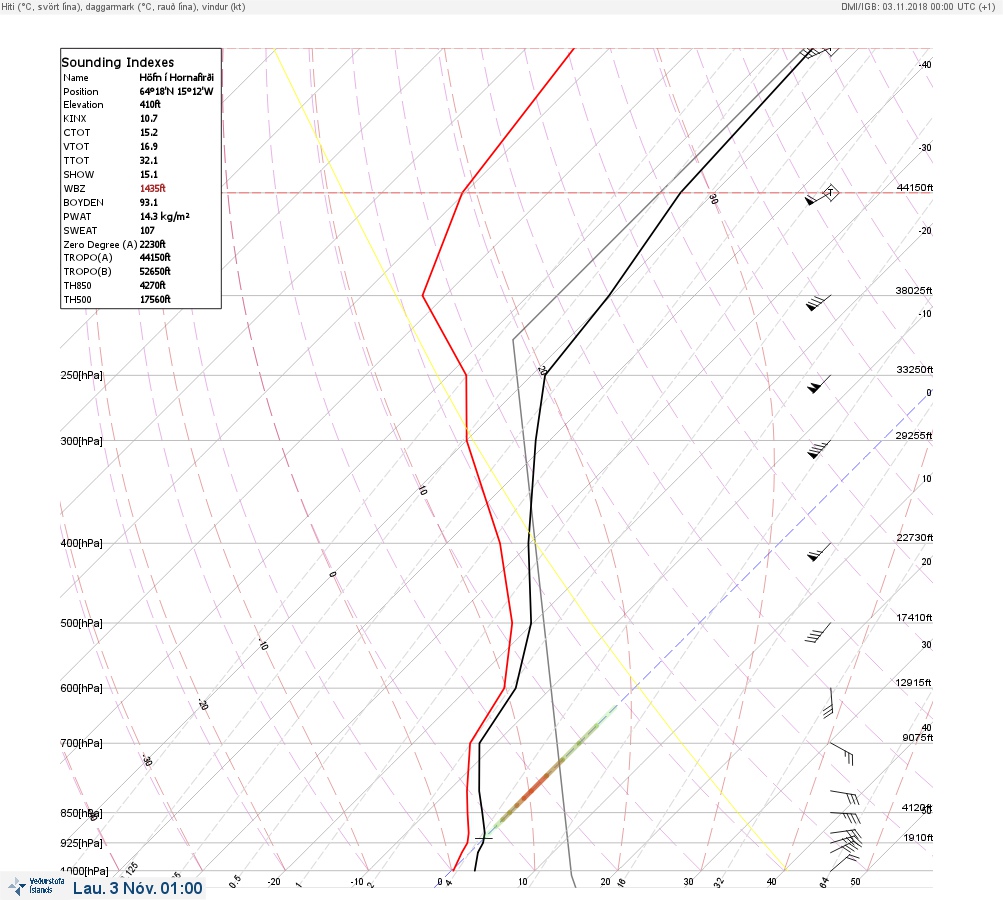Click the wind barb at 38025ft level
This screenshot has height=900, width=1003.
[818, 303]
